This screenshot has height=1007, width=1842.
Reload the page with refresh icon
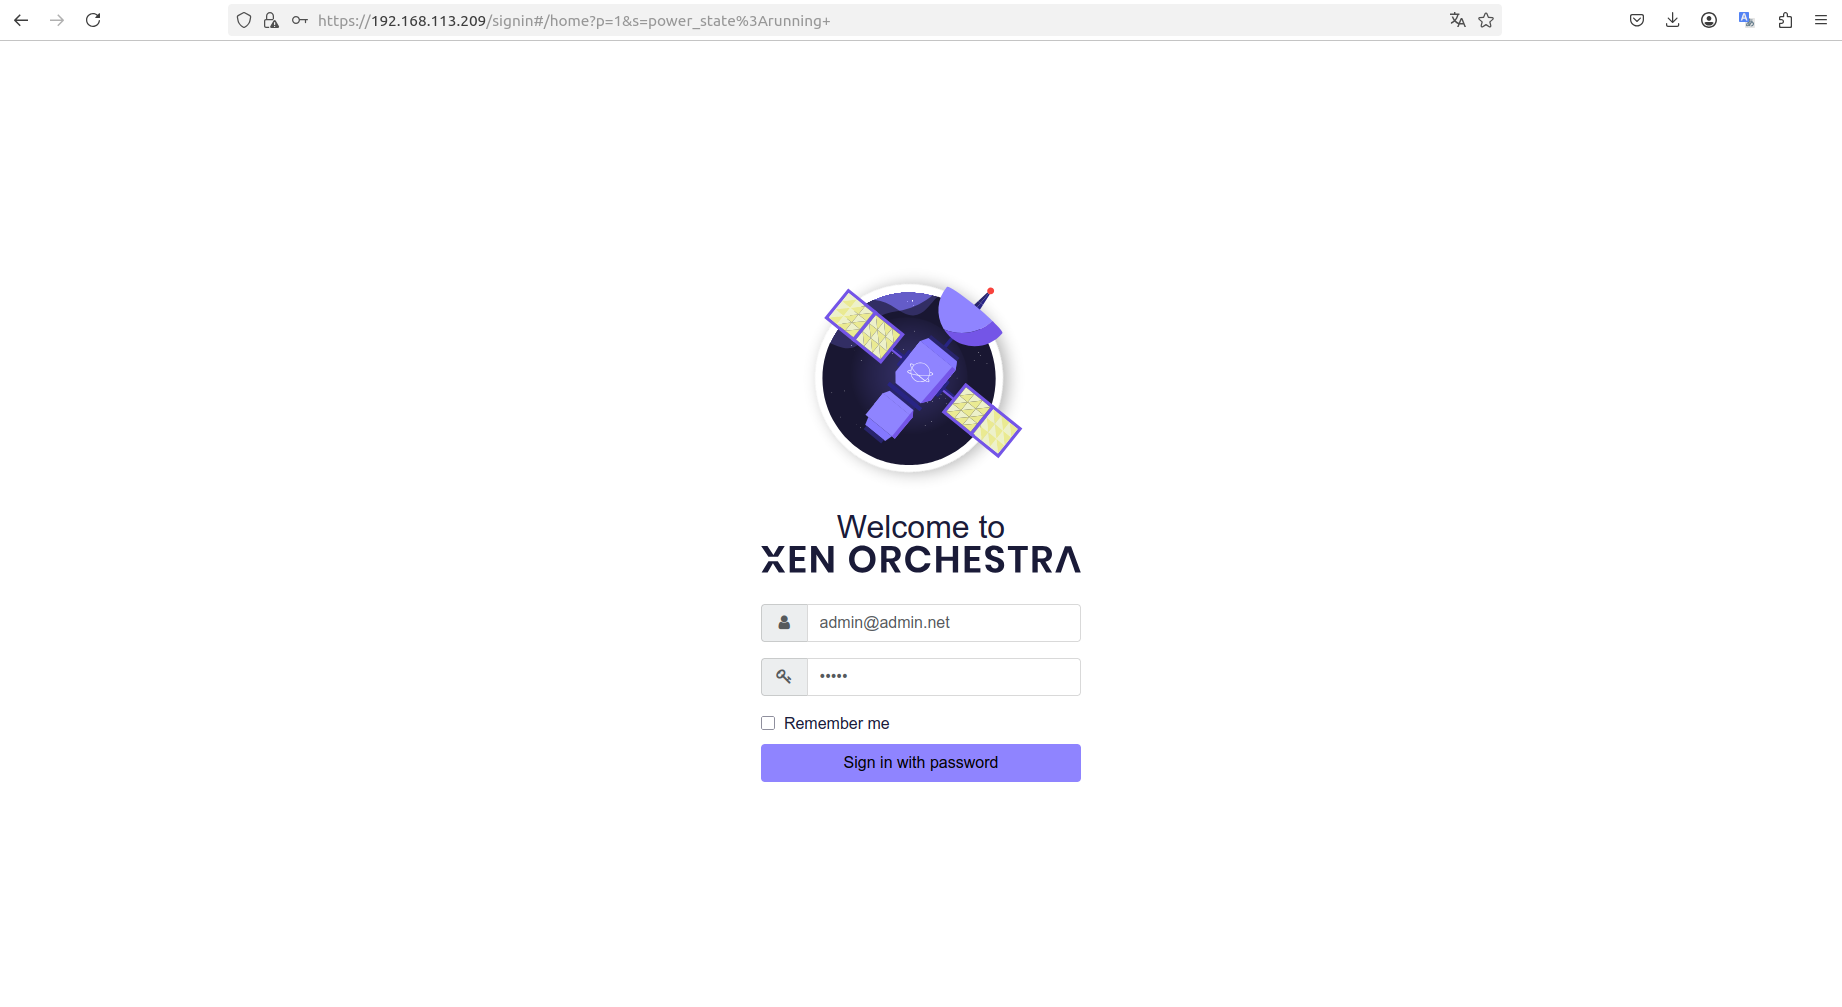pos(93,20)
